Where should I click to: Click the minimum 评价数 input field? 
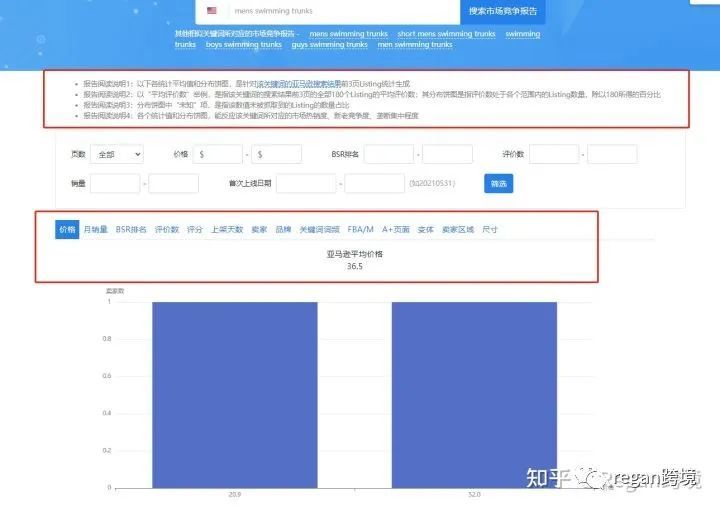point(554,154)
